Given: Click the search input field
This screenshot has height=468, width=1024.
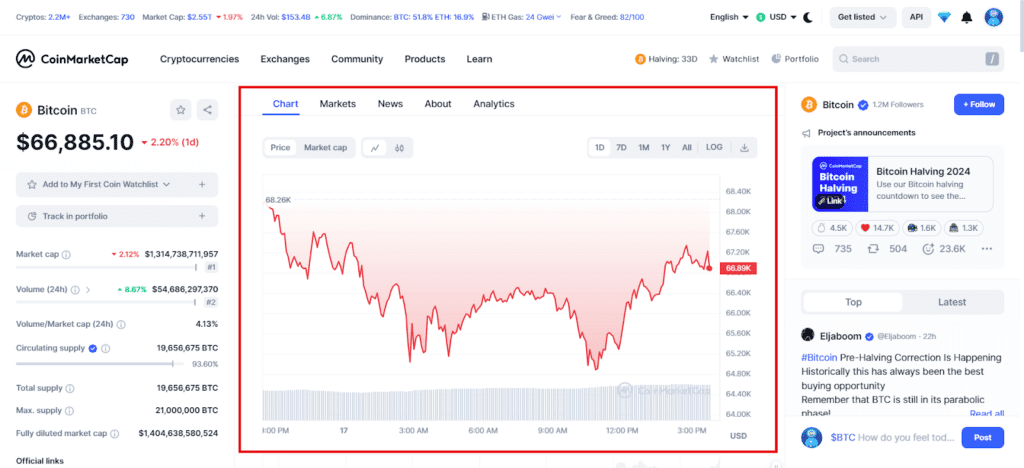Looking at the screenshot, I should [x=918, y=59].
